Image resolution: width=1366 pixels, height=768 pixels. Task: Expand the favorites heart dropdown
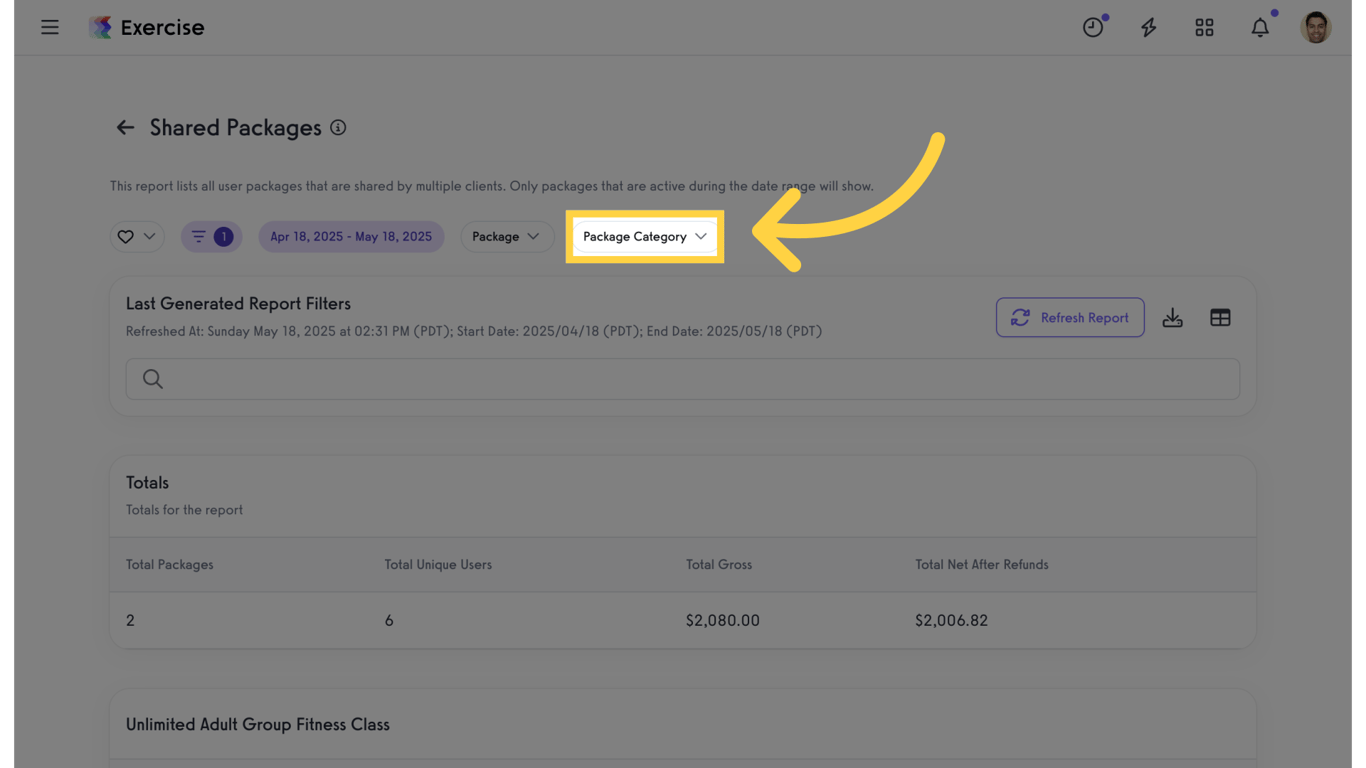click(137, 237)
